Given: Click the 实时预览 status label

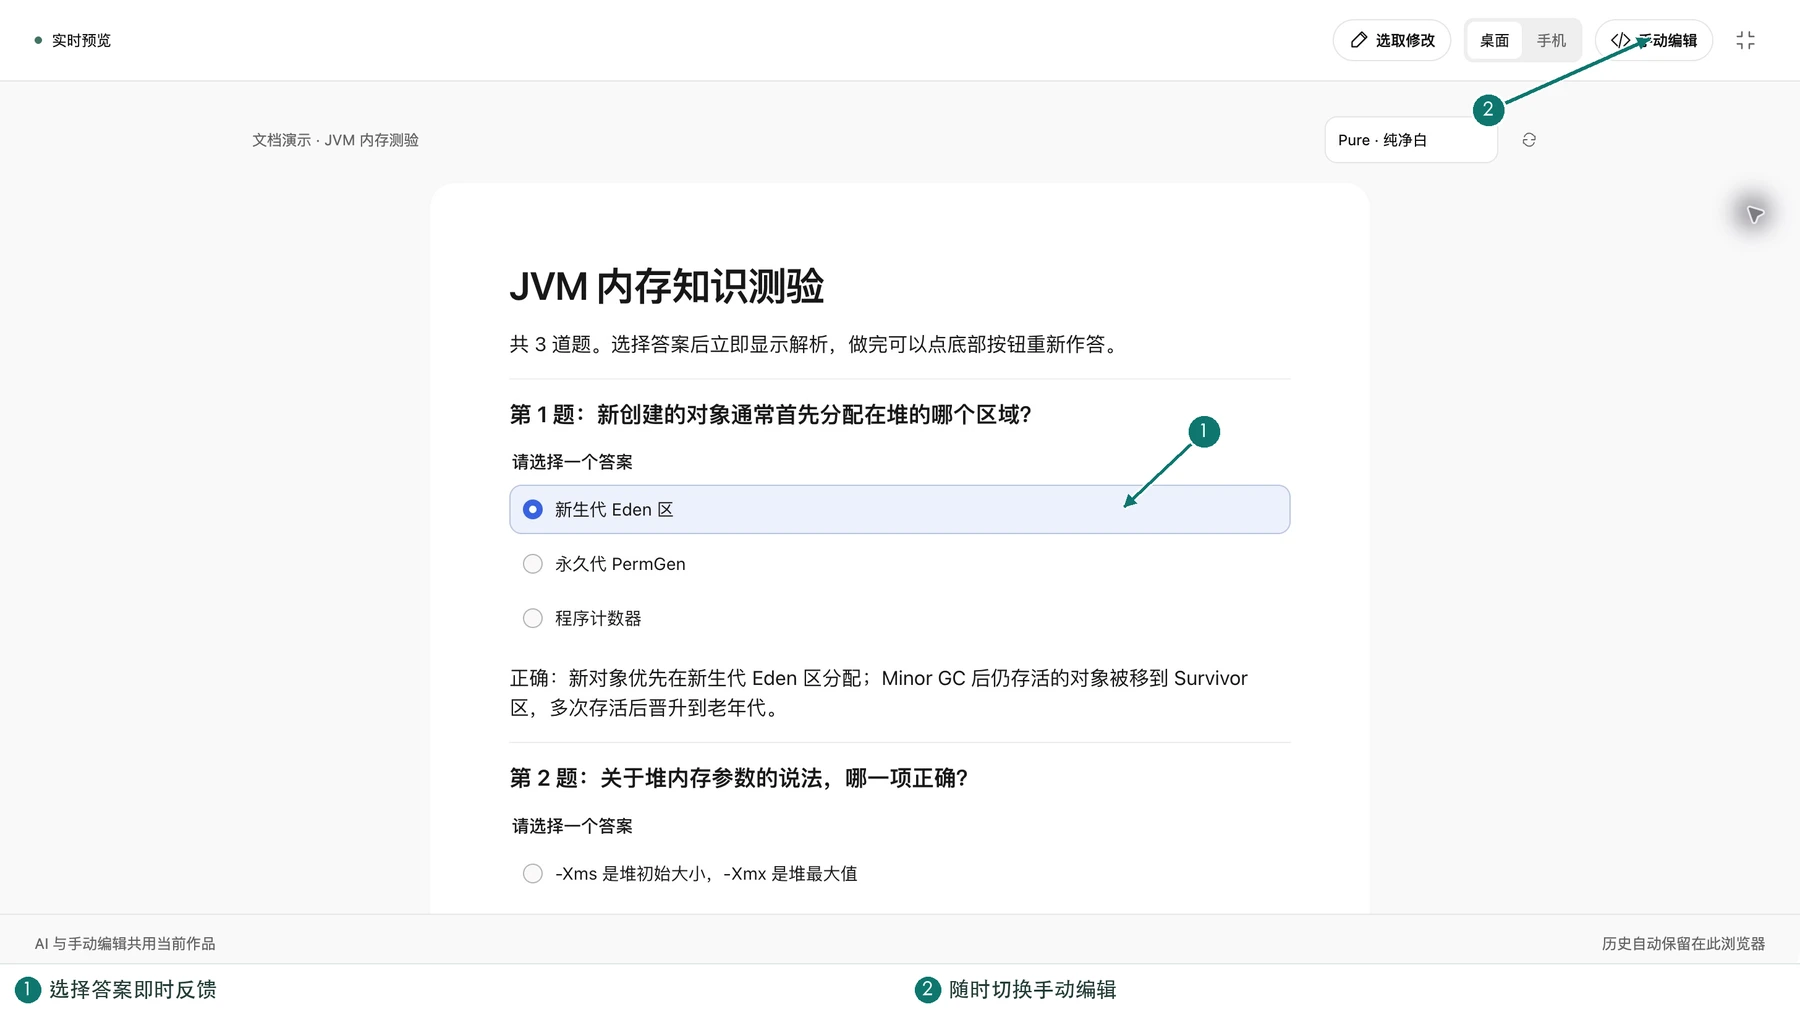Looking at the screenshot, I should tap(81, 40).
